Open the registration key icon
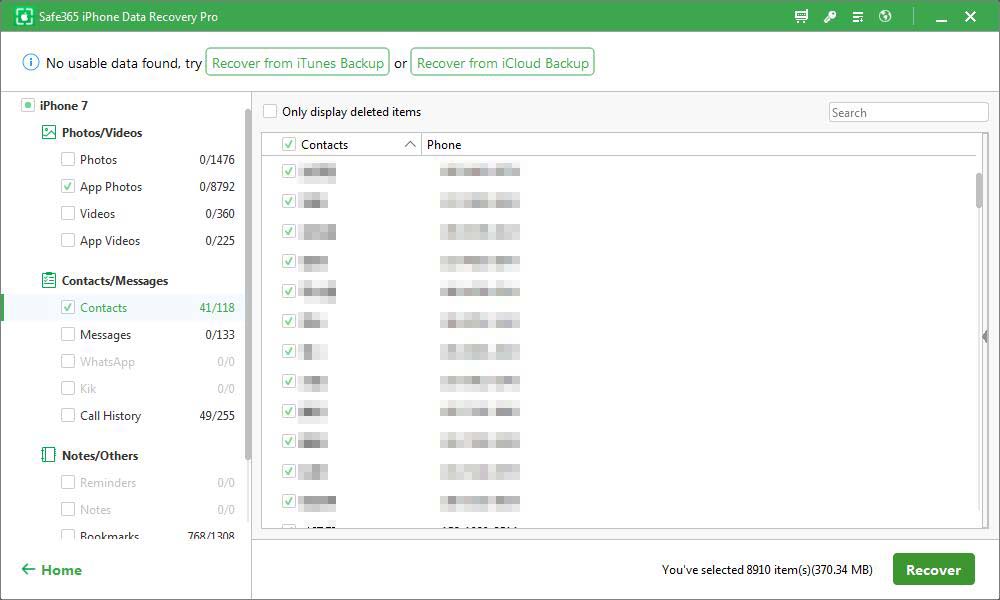 [830, 17]
